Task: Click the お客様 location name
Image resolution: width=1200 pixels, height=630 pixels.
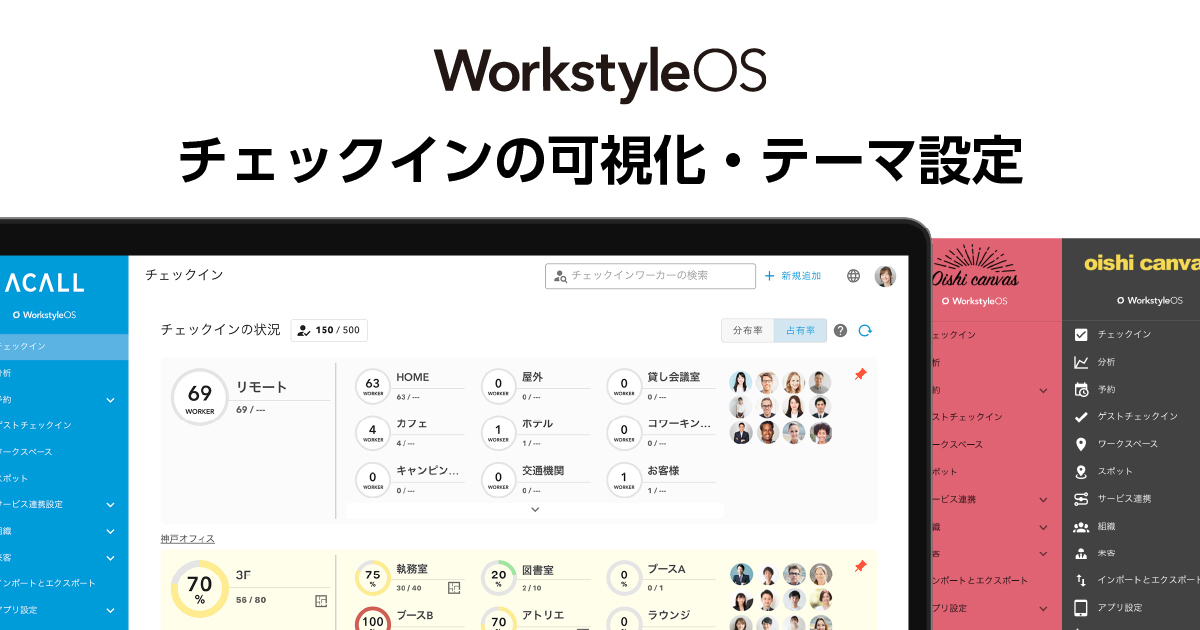Action: [662, 471]
